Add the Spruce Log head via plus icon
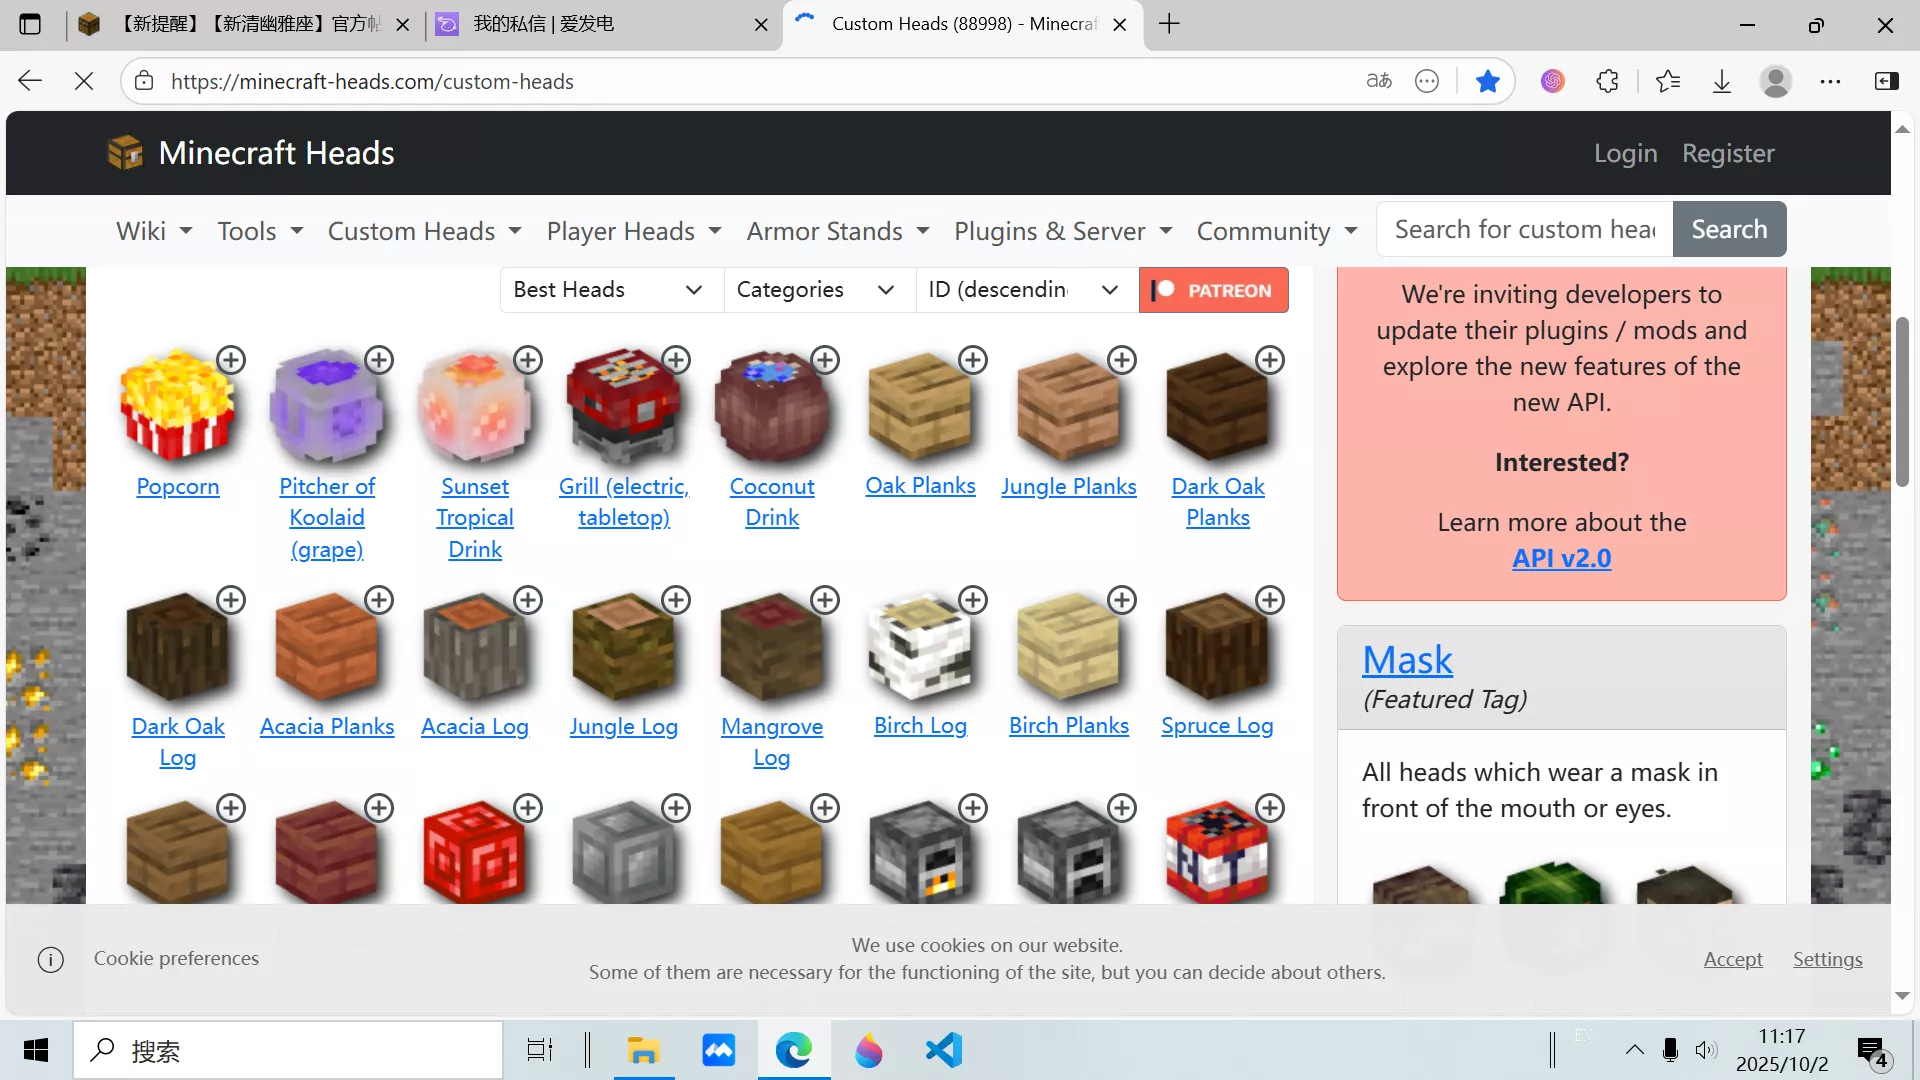 (1270, 600)
